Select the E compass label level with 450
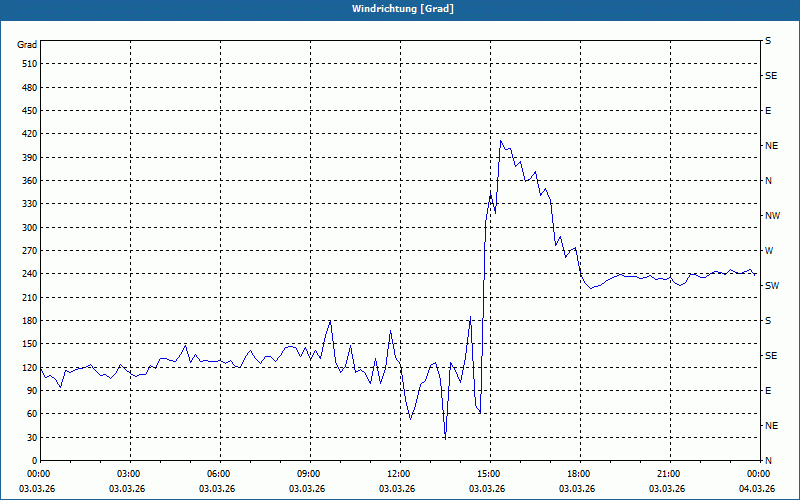 tap(768, 111)
